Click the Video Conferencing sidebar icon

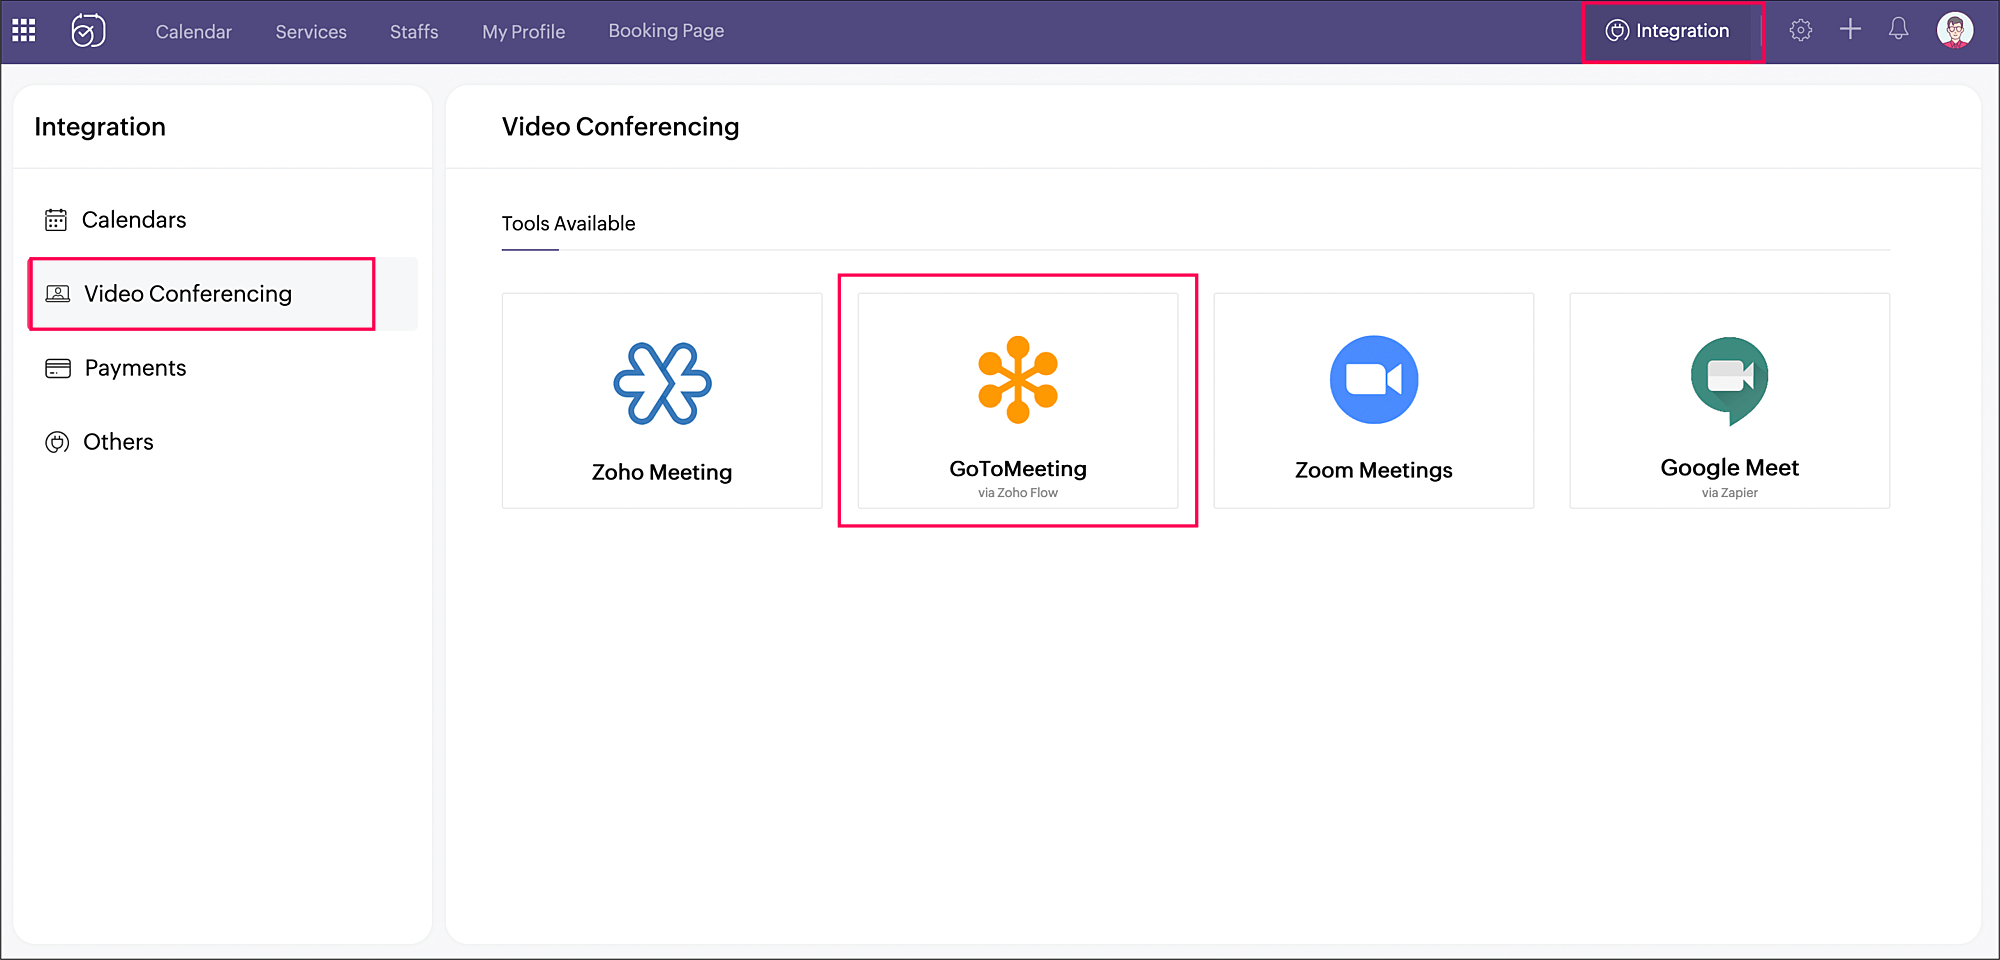point(58,294)
